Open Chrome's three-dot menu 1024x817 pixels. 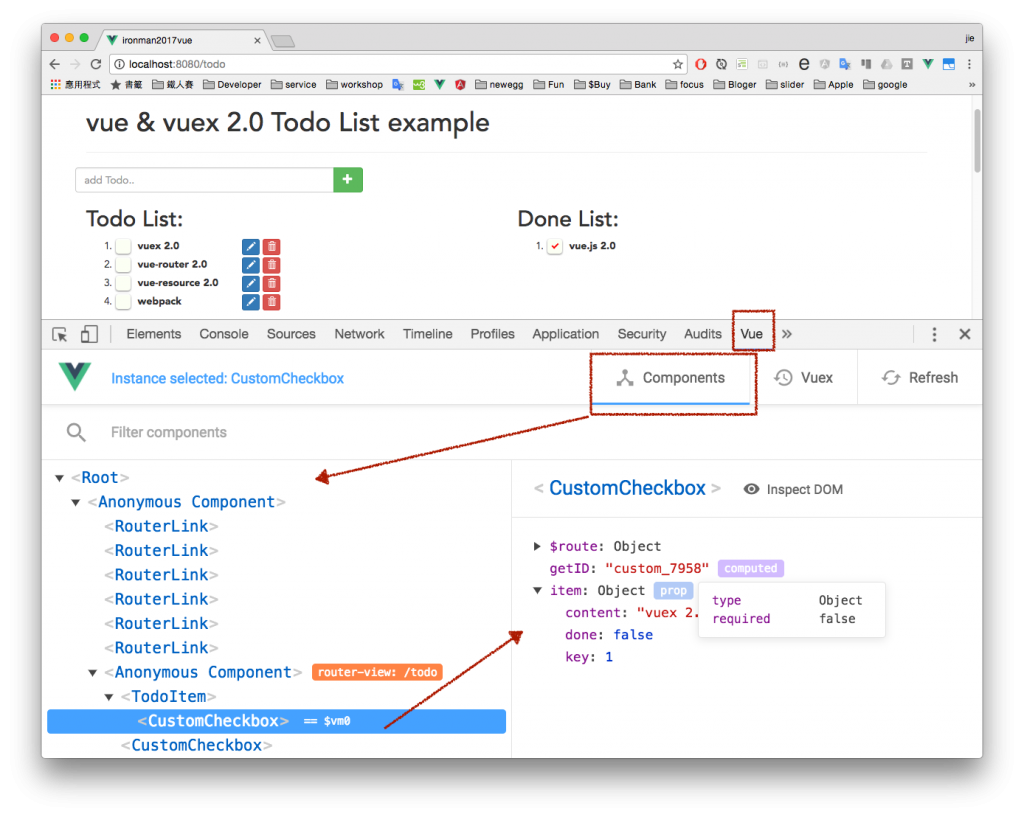(x=969, y=64)
